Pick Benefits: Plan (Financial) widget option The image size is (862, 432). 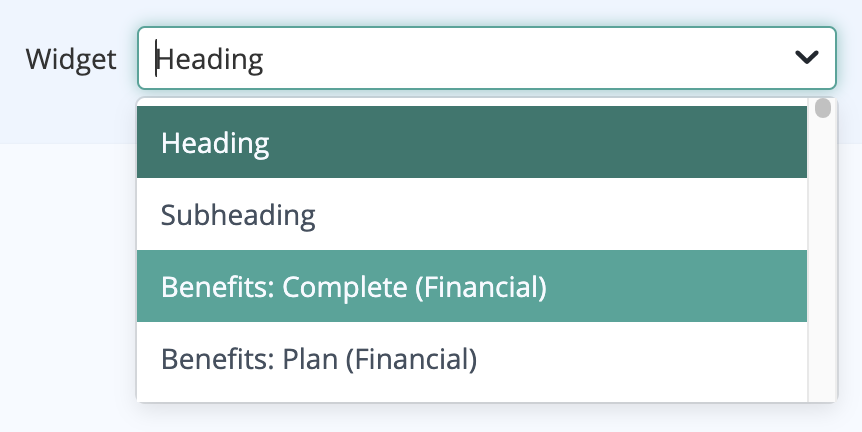(472, 358)
